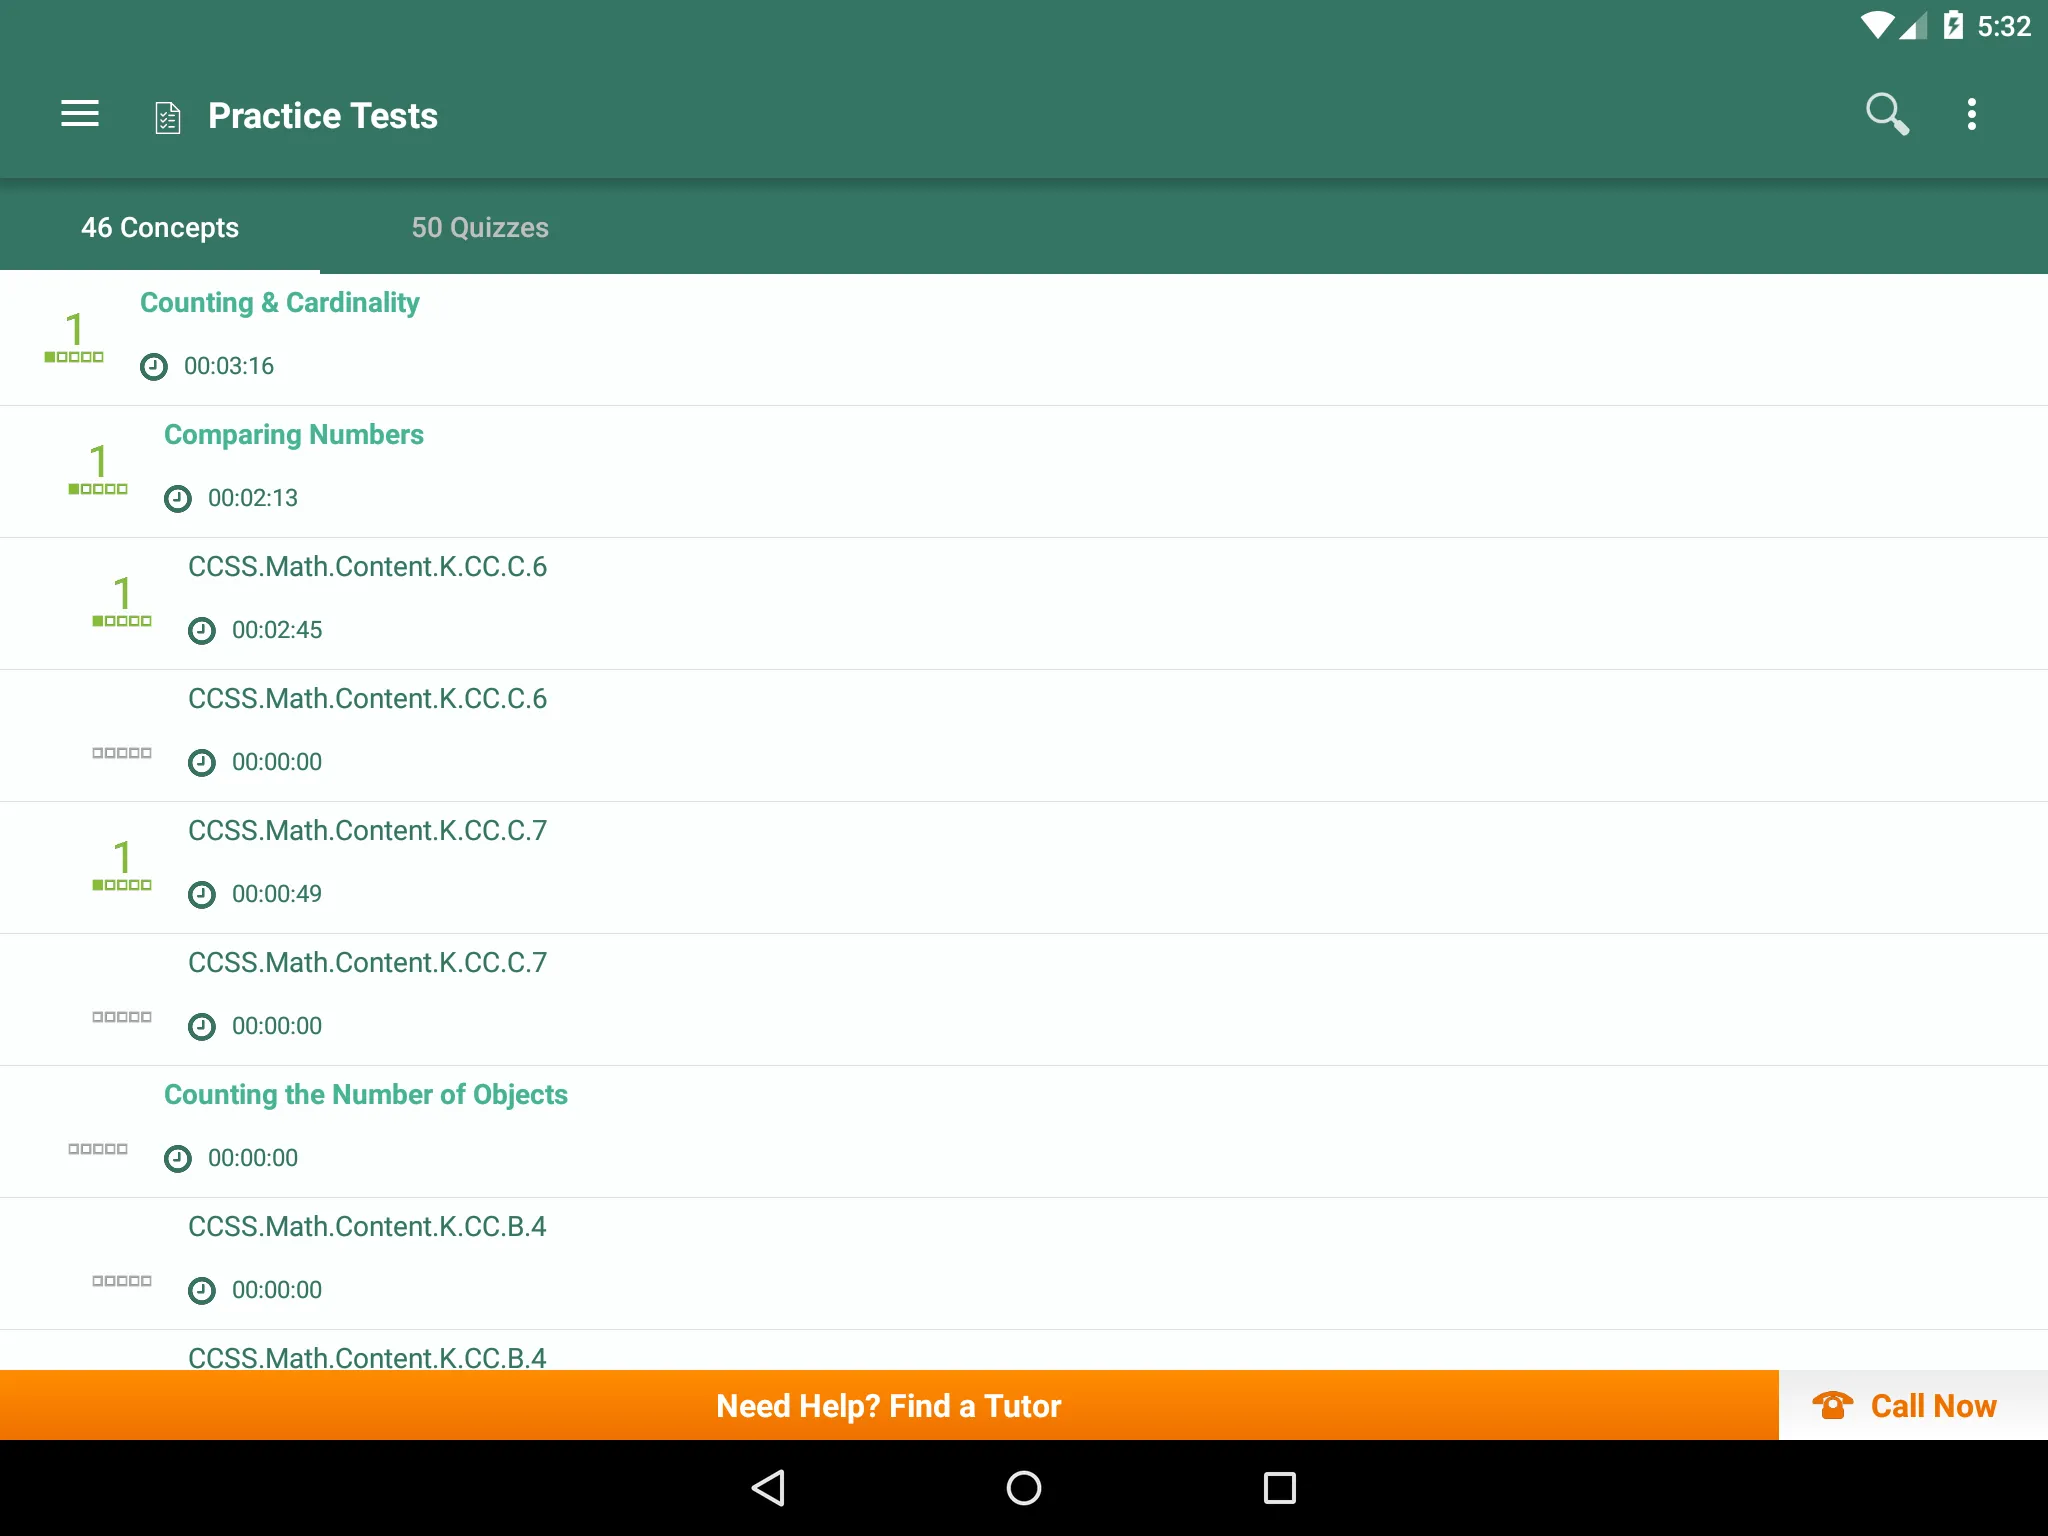Click the Need Help? Find a Tutor button
This screenshot has width=2048, height=1536.
(x=889, y=1404)
